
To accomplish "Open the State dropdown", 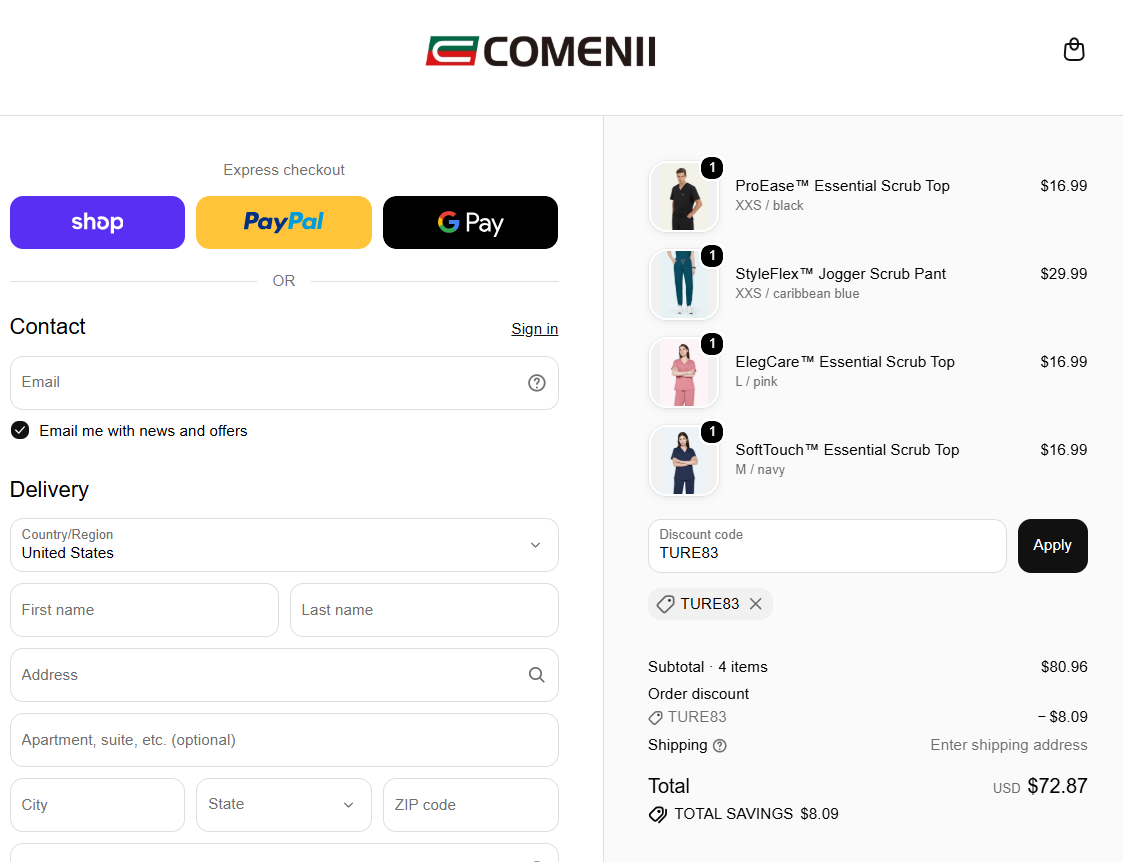I will [x=284, y=805].
